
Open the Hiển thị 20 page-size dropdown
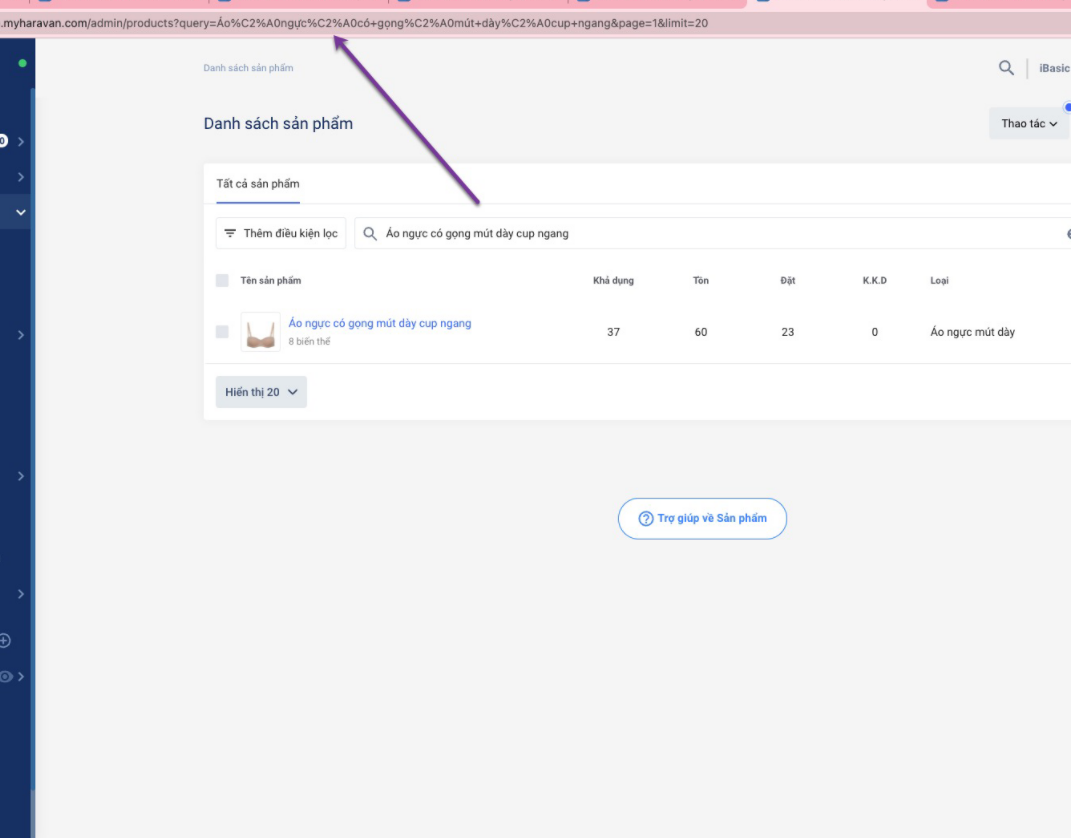[261, 392]
